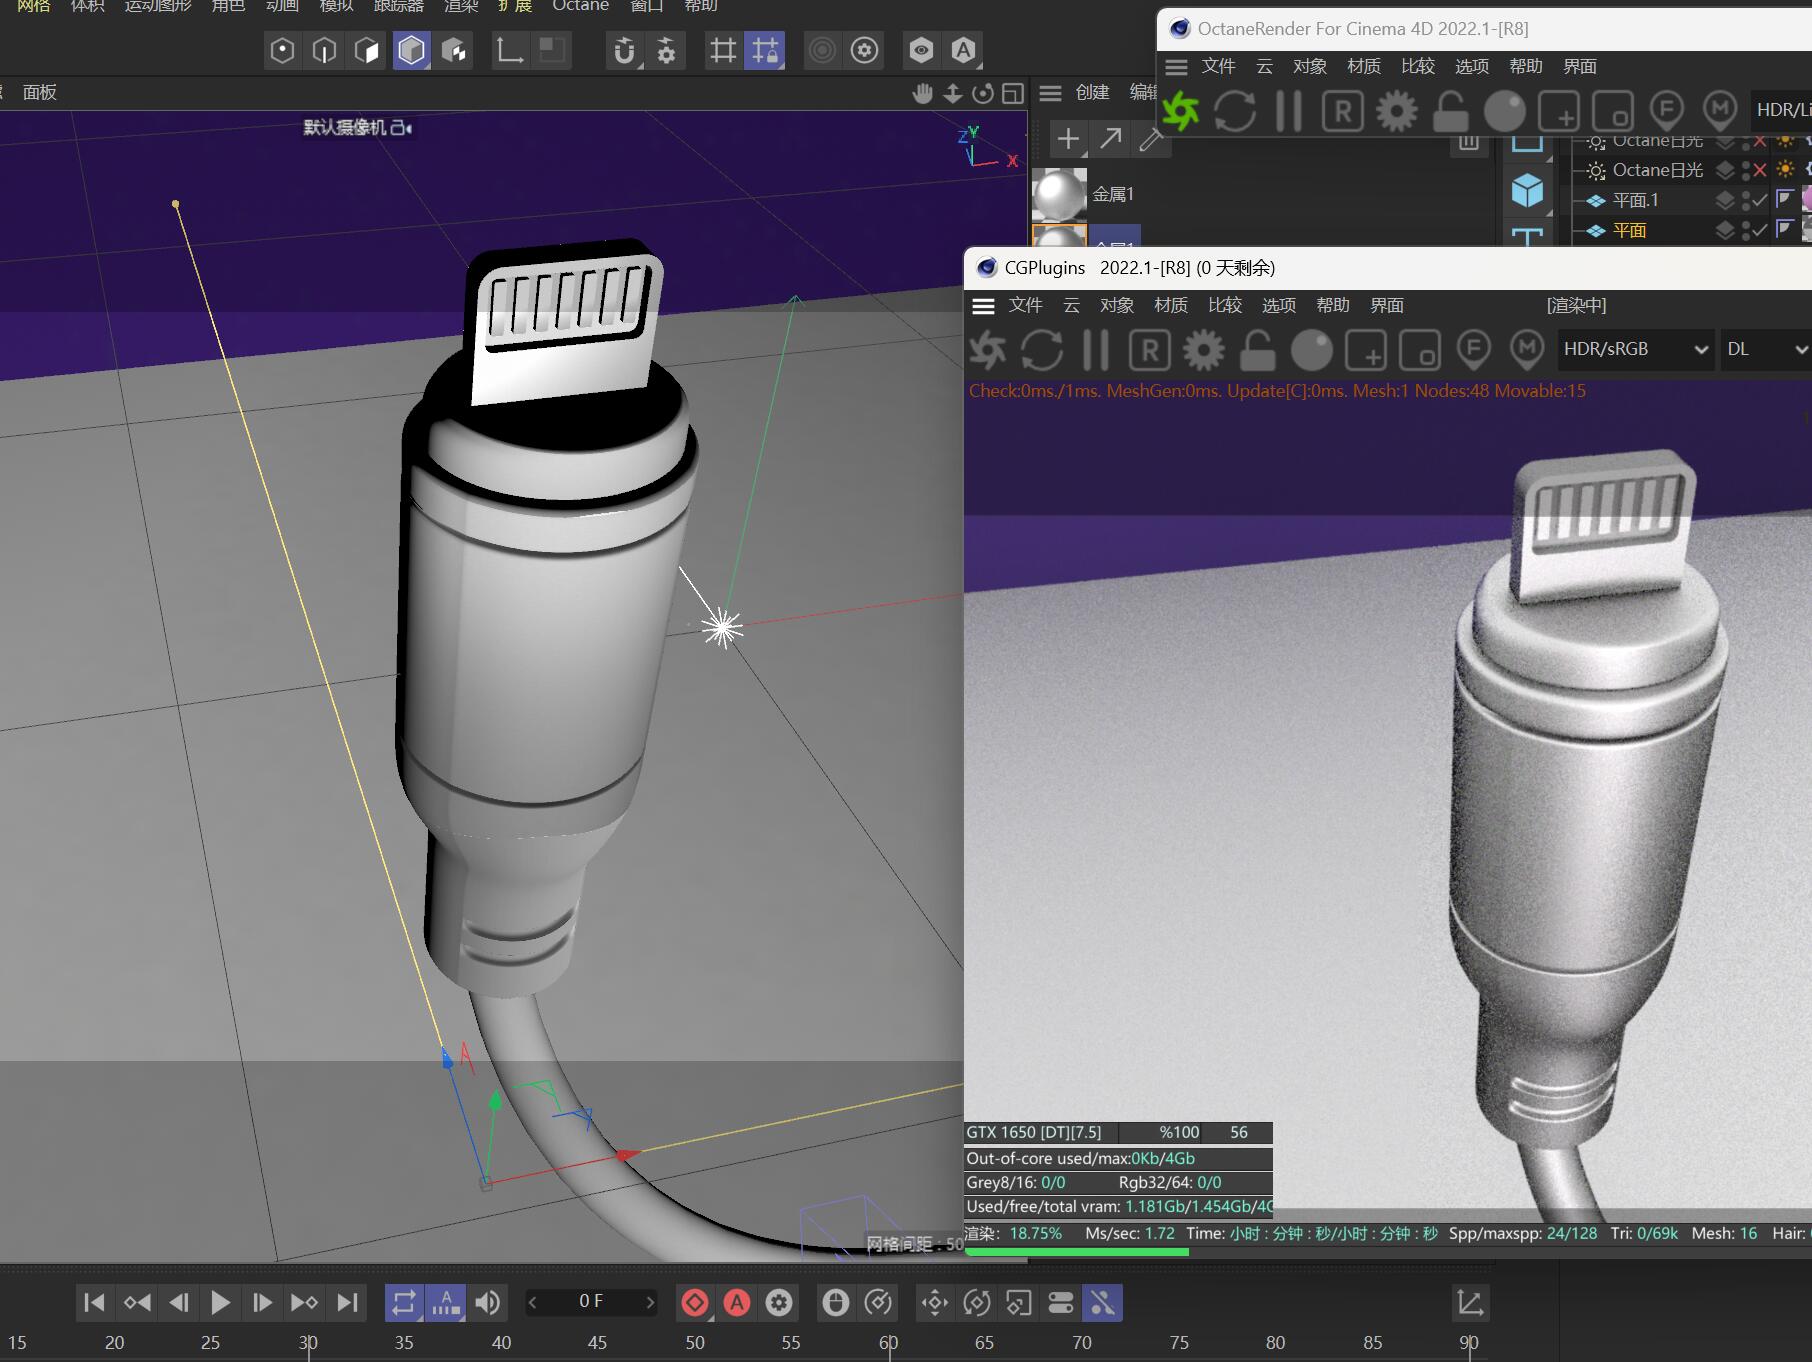Open the DL kernel dropdown
The height and width of the screenshot is (1362, 1812).
[1766, 349]
